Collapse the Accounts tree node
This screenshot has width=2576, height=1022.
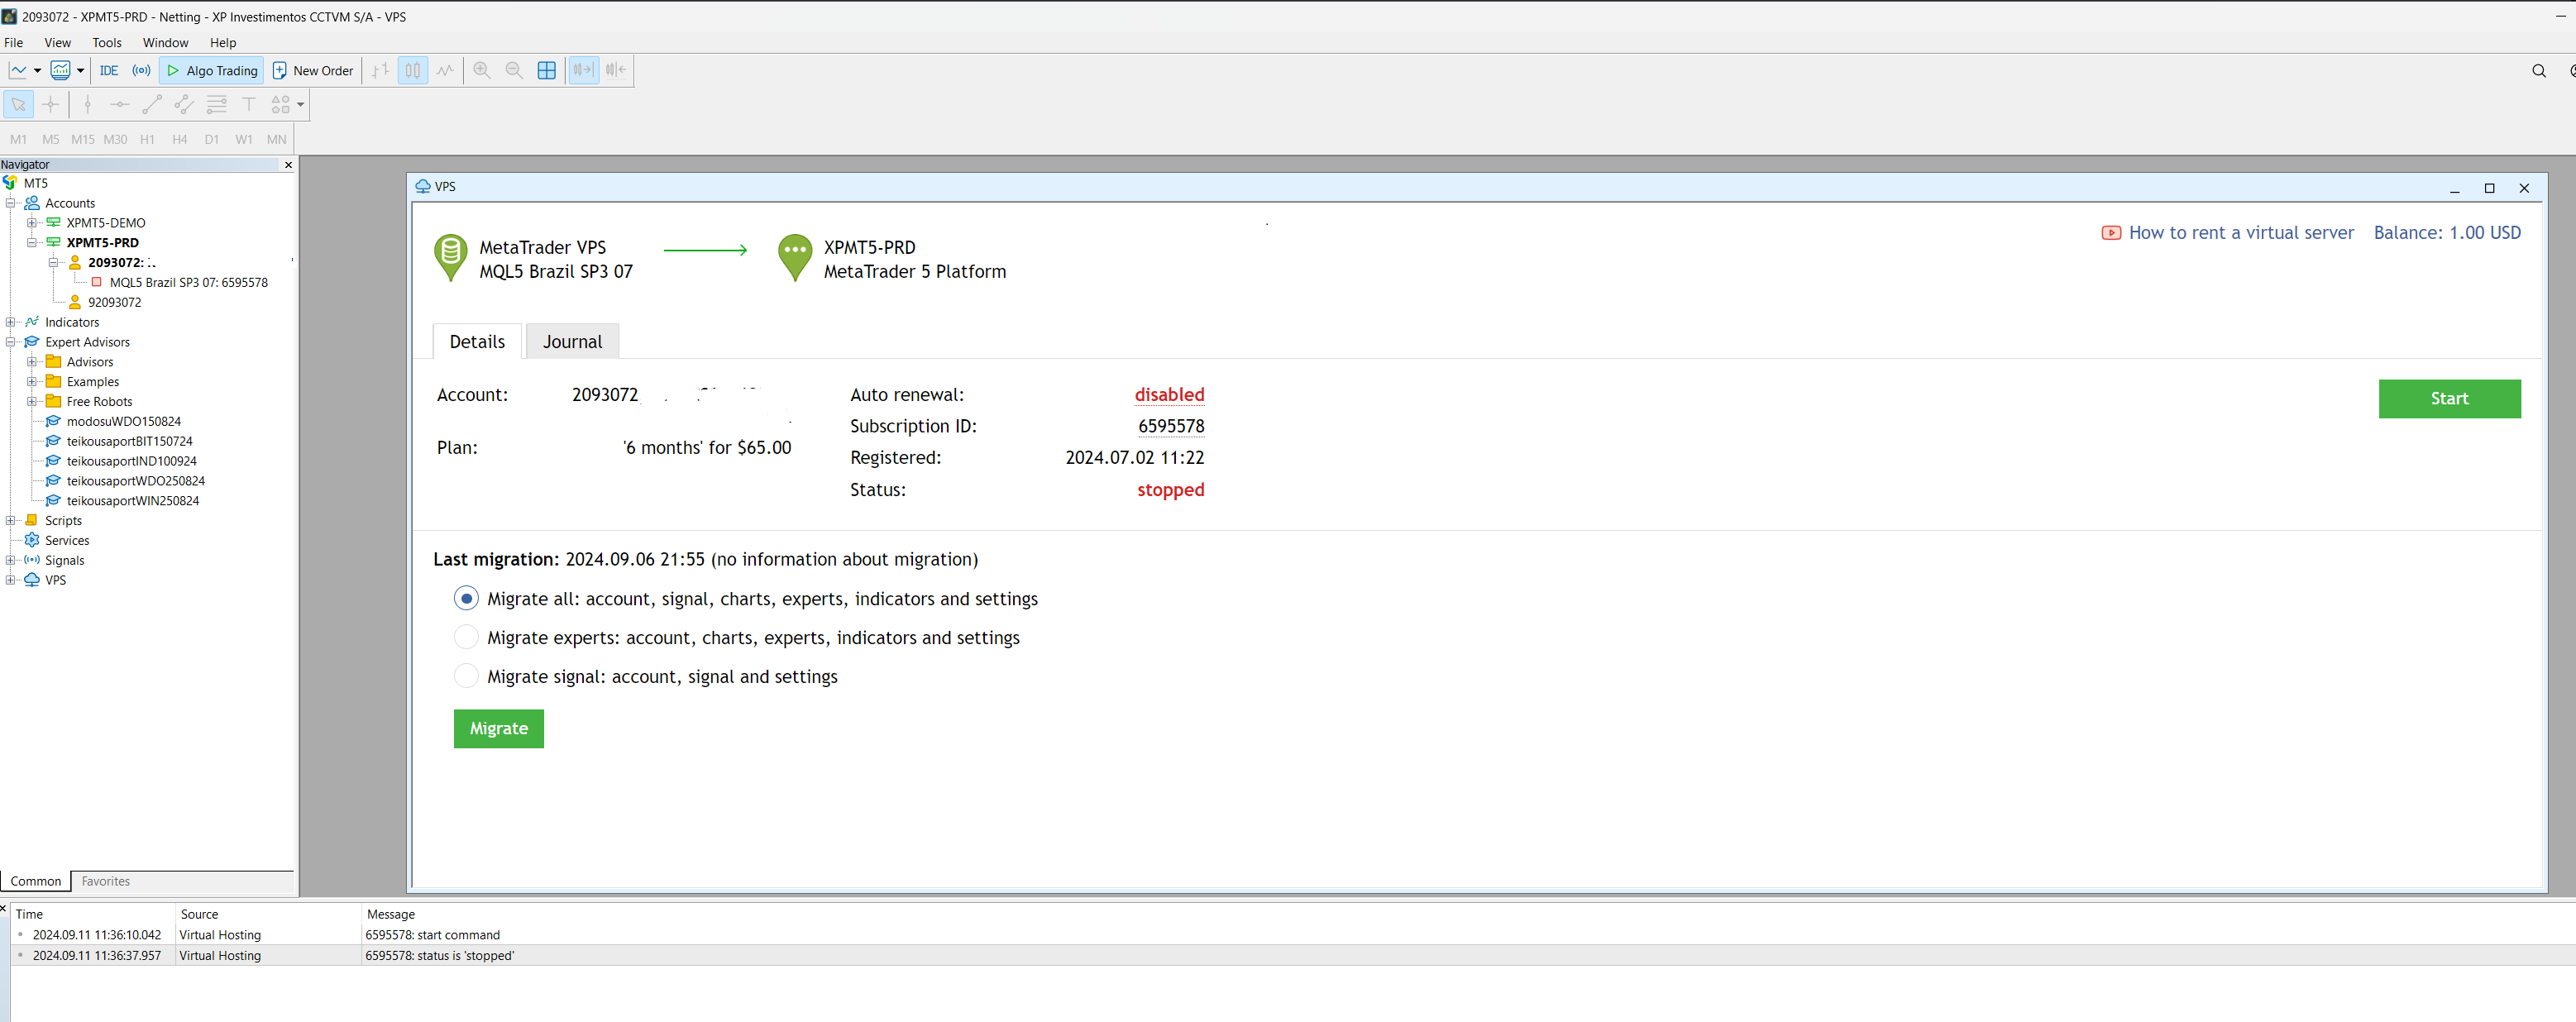click(11, 203)
